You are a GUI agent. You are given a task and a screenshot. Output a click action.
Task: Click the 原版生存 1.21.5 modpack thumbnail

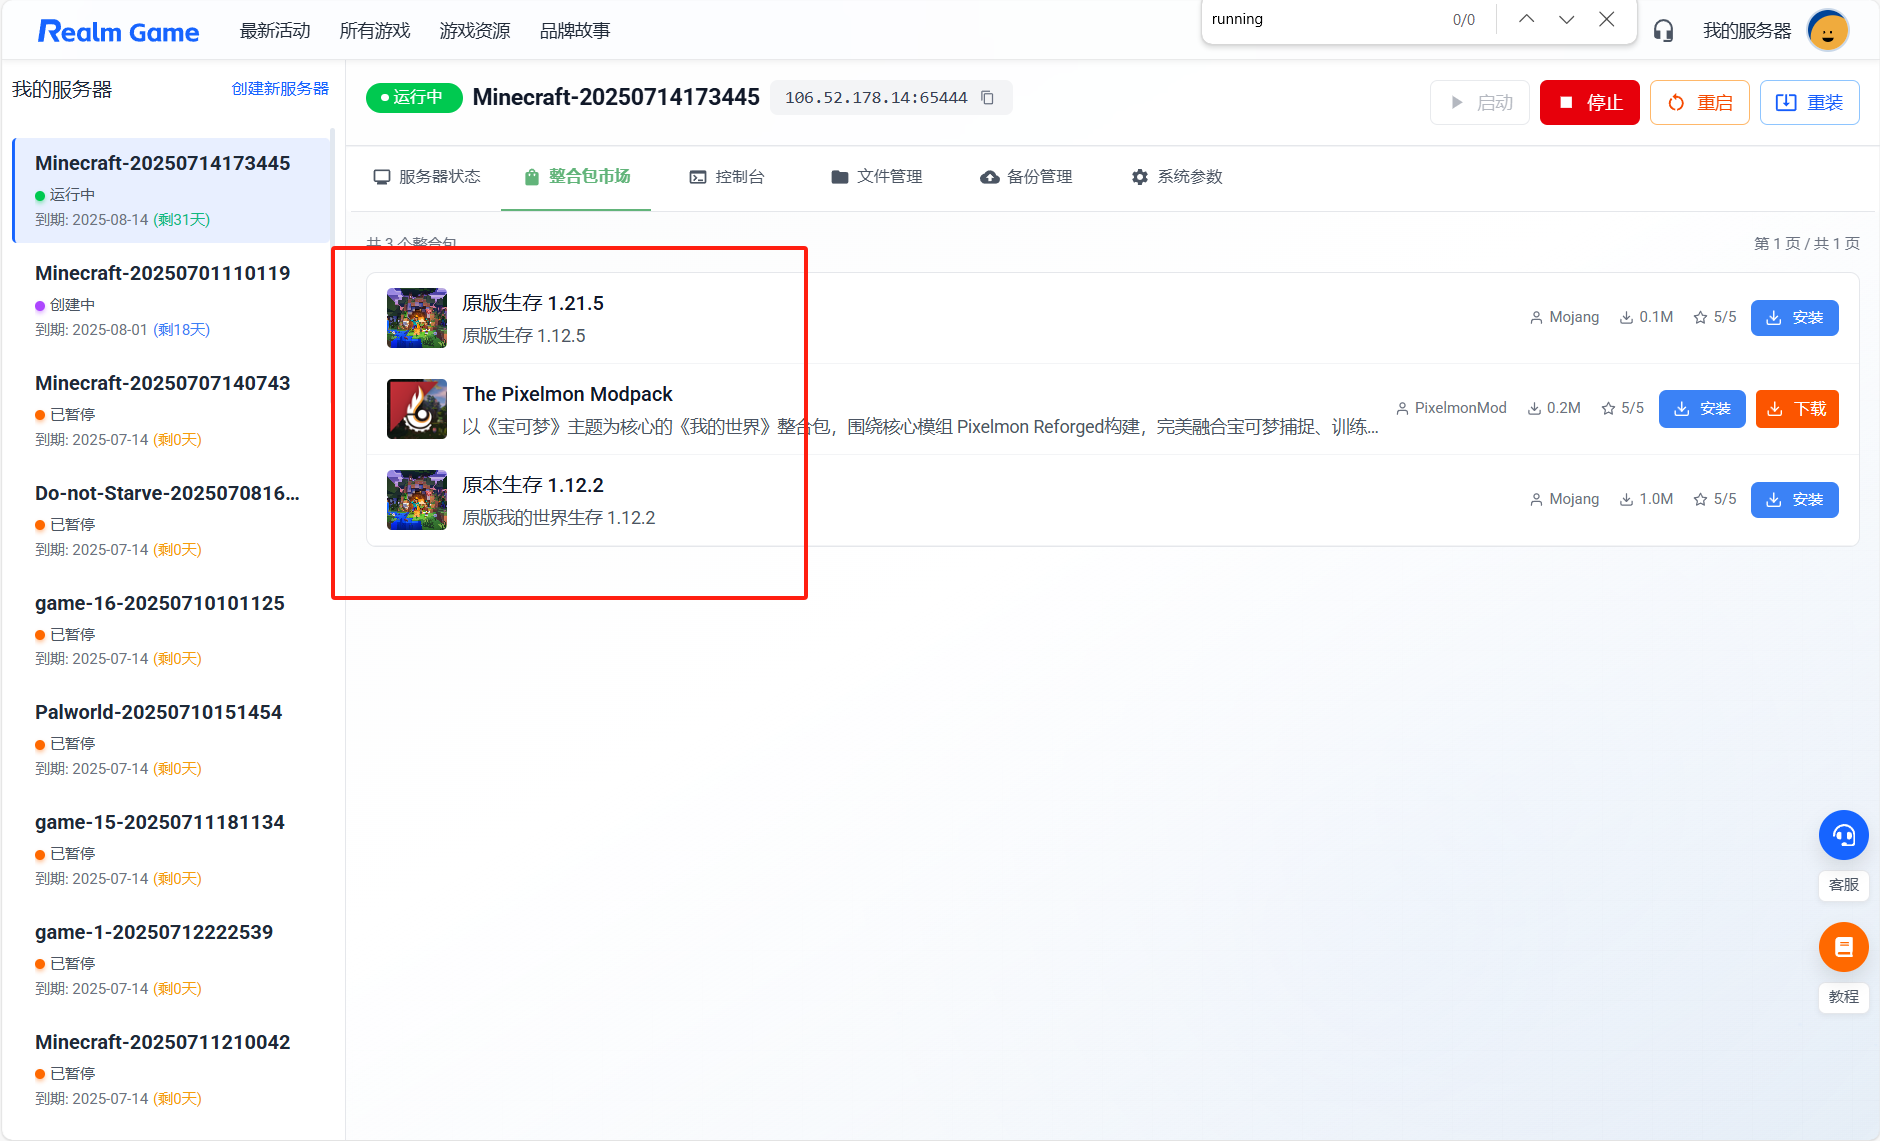pos(417,318)
